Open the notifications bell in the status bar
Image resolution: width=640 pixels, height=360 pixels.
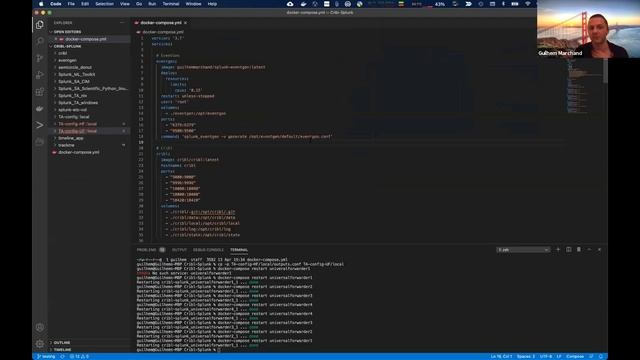[x=600, y=356]
